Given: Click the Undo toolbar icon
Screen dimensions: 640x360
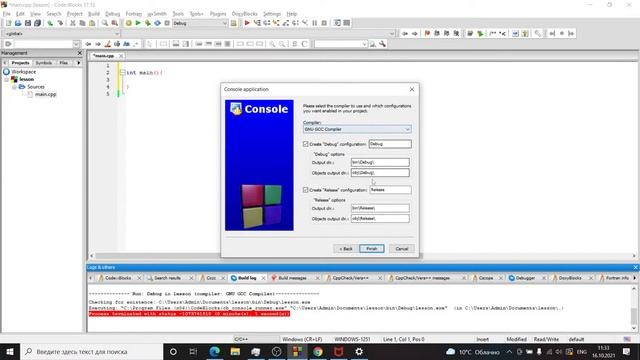Looking at the screenshot, I should point(50,23).
